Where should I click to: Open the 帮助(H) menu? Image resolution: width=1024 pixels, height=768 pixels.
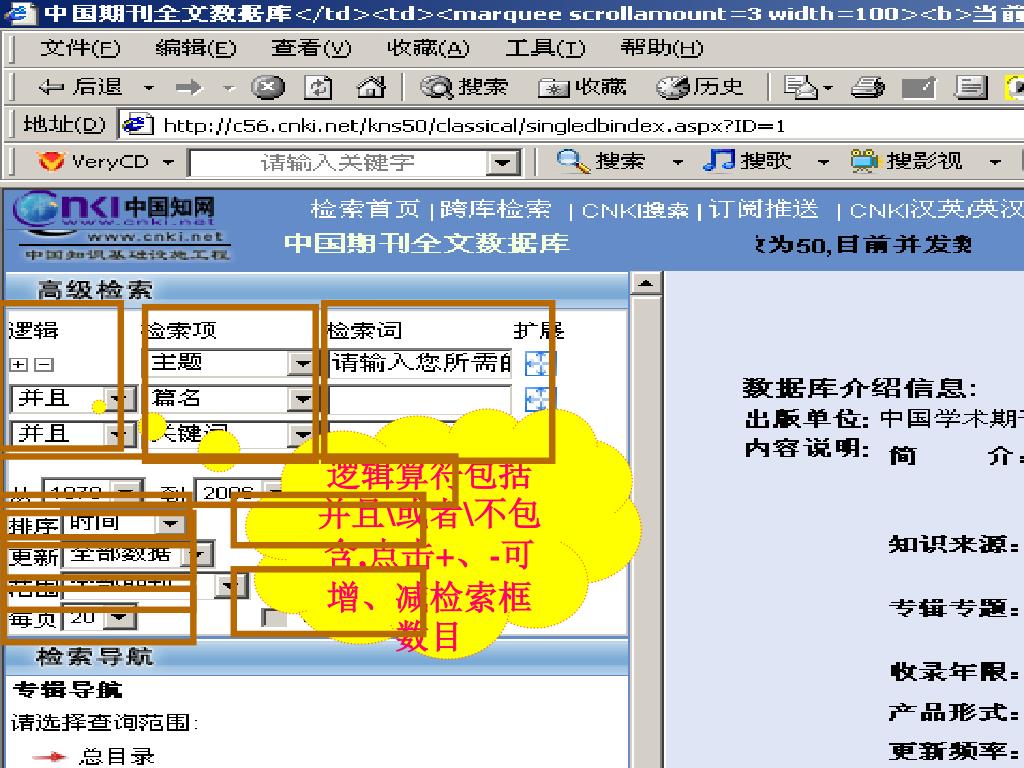coord(662,48)
